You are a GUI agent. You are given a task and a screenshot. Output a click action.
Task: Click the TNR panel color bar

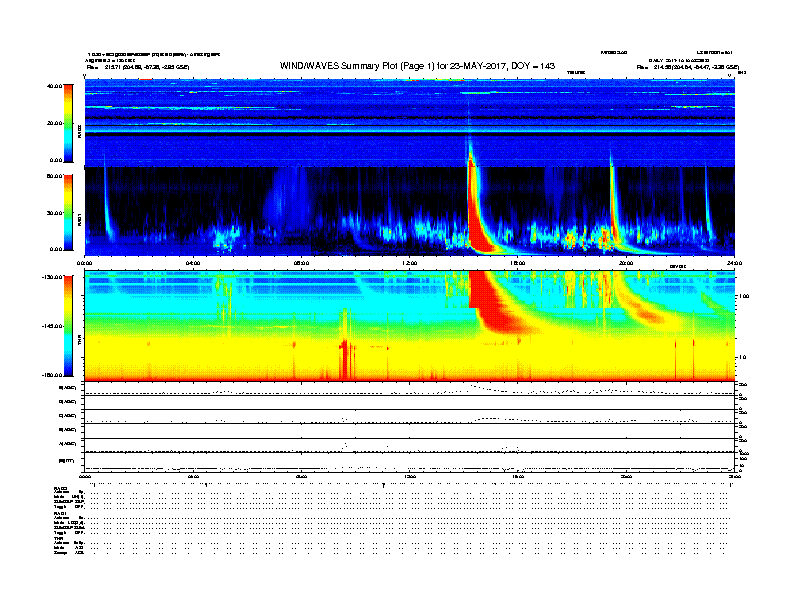click(68, 326)
